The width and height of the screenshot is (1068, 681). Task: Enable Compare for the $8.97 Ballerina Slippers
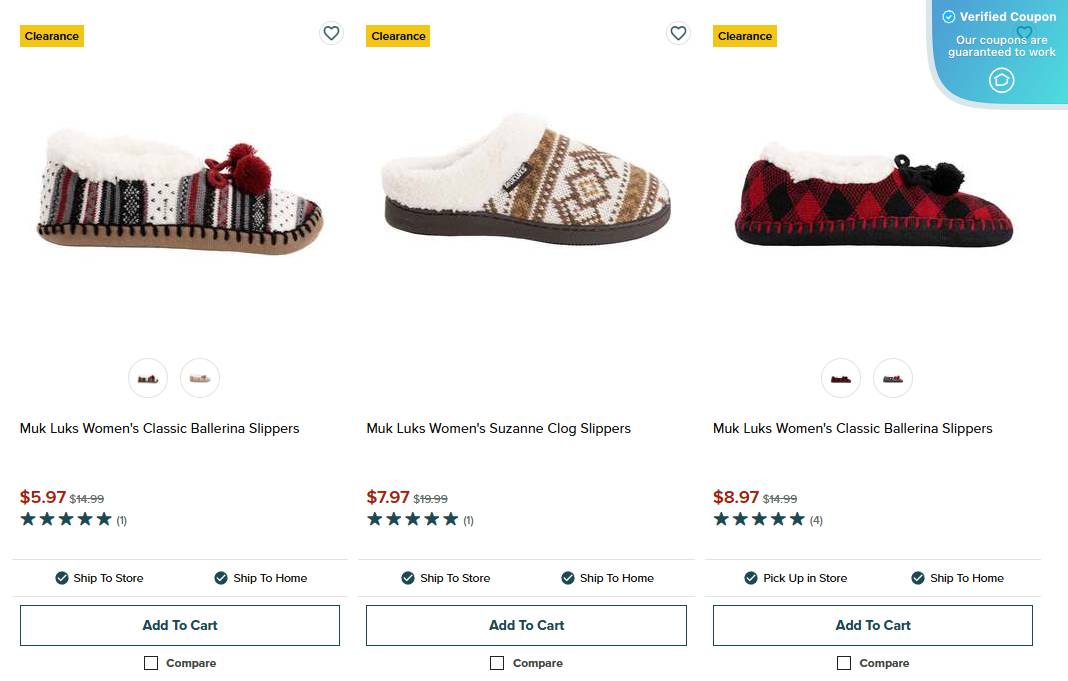[844, 663]
